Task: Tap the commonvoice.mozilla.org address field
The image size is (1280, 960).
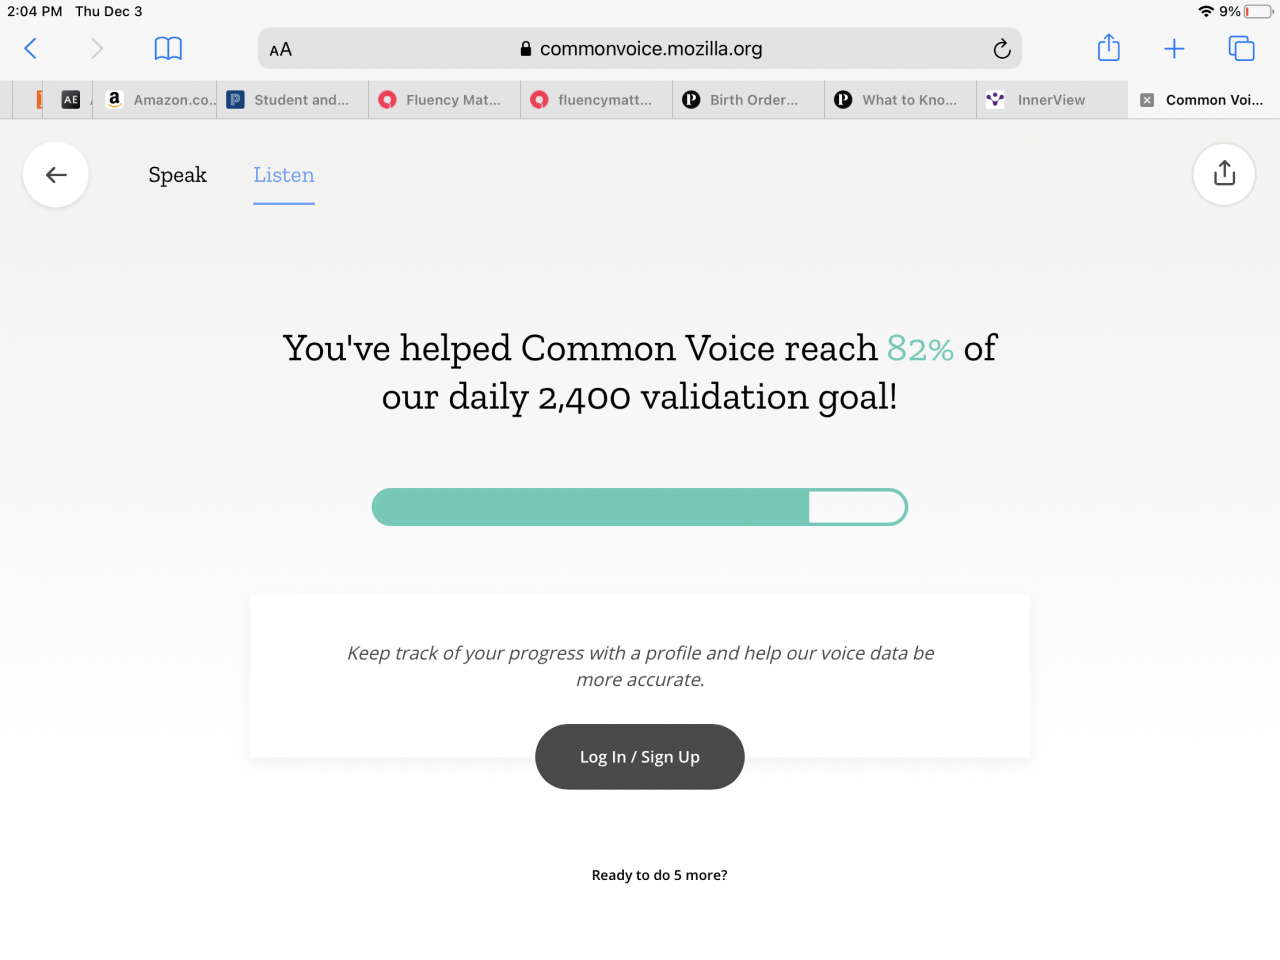Action: (640, 49)
